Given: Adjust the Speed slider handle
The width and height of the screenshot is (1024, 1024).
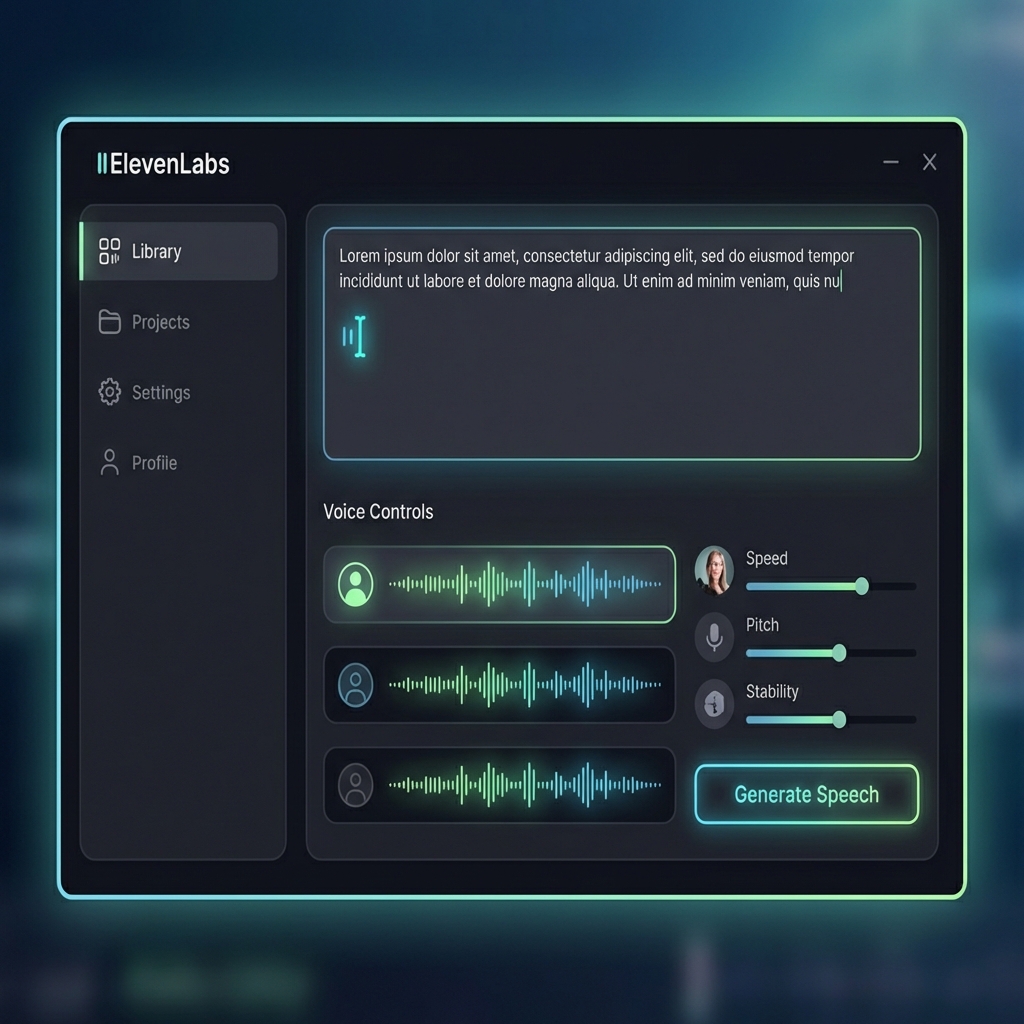Looking at the screenshot, I should [x=862, y=586].
